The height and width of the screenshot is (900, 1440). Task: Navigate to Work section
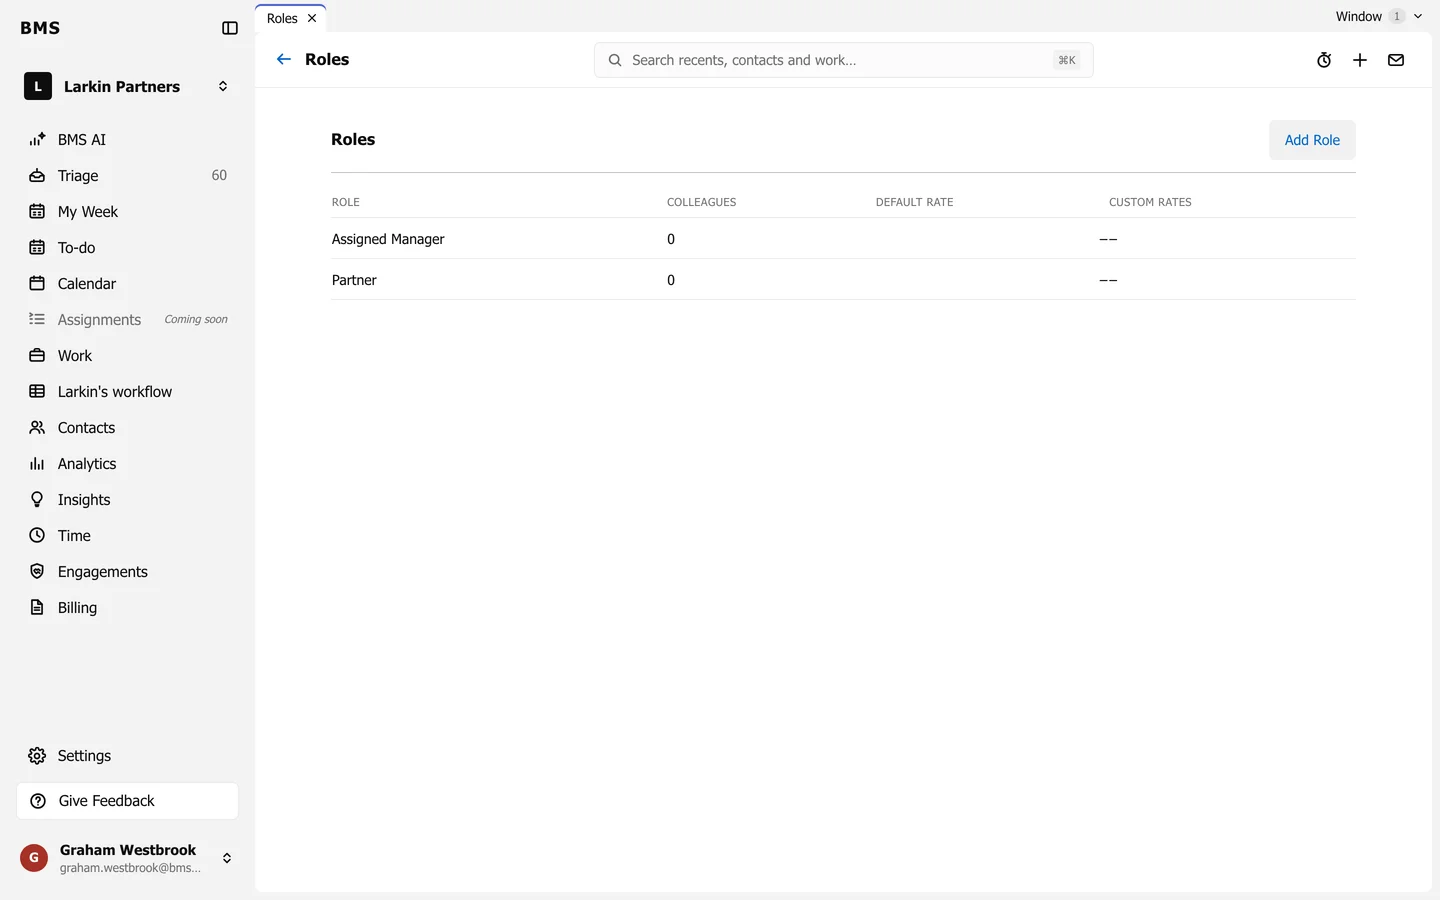[128, 356]
